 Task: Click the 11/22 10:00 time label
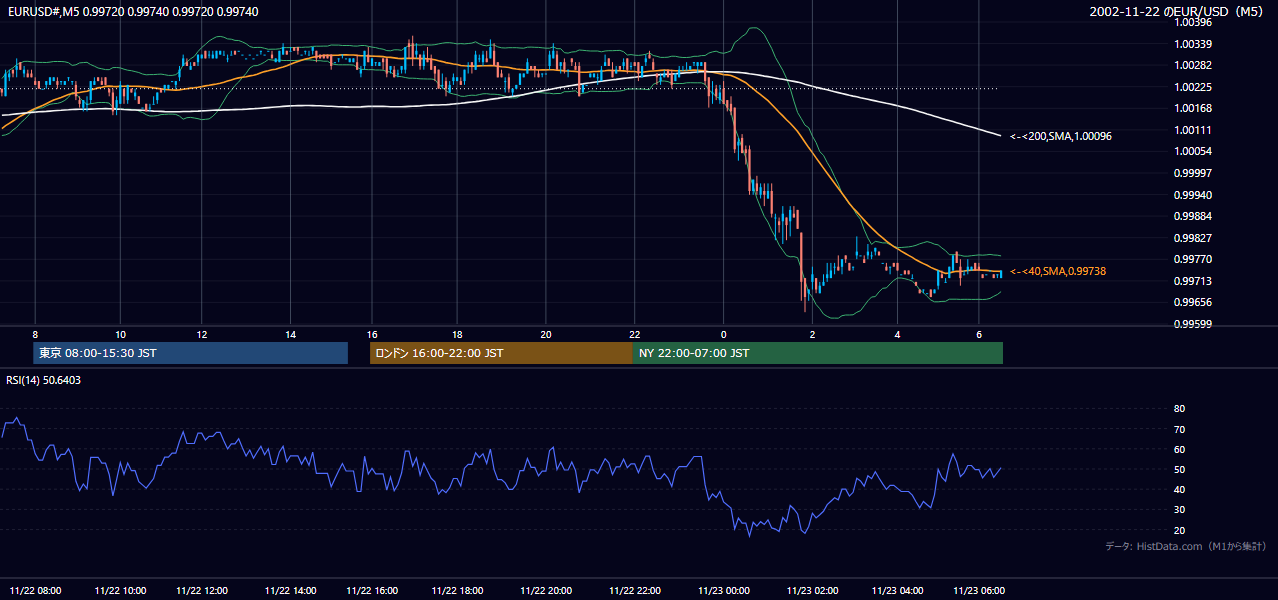[x=119, y=590]
